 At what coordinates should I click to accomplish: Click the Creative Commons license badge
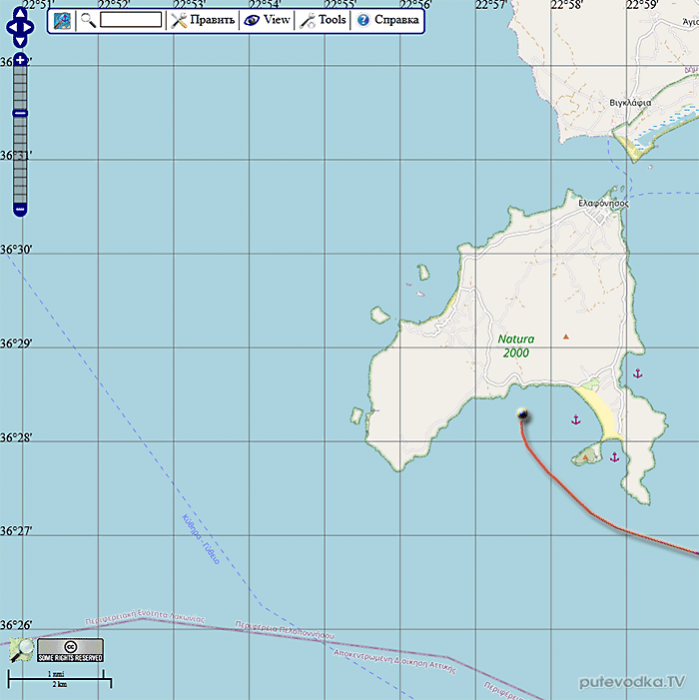click(71, 650)
